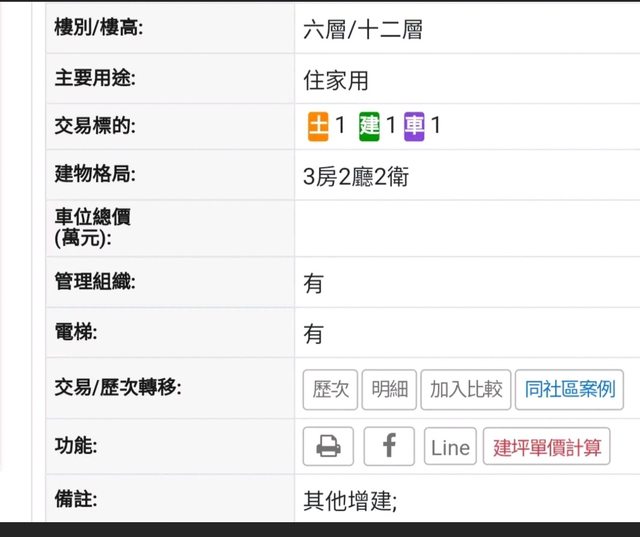
Task: Click the orange 土 land icon
Action: pyautogui.click(x=318, y=126)
